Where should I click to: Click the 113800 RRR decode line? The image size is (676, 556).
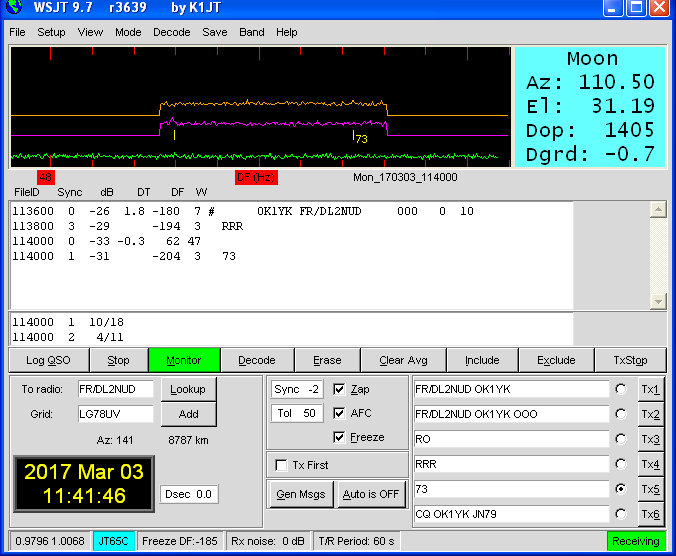128,226
